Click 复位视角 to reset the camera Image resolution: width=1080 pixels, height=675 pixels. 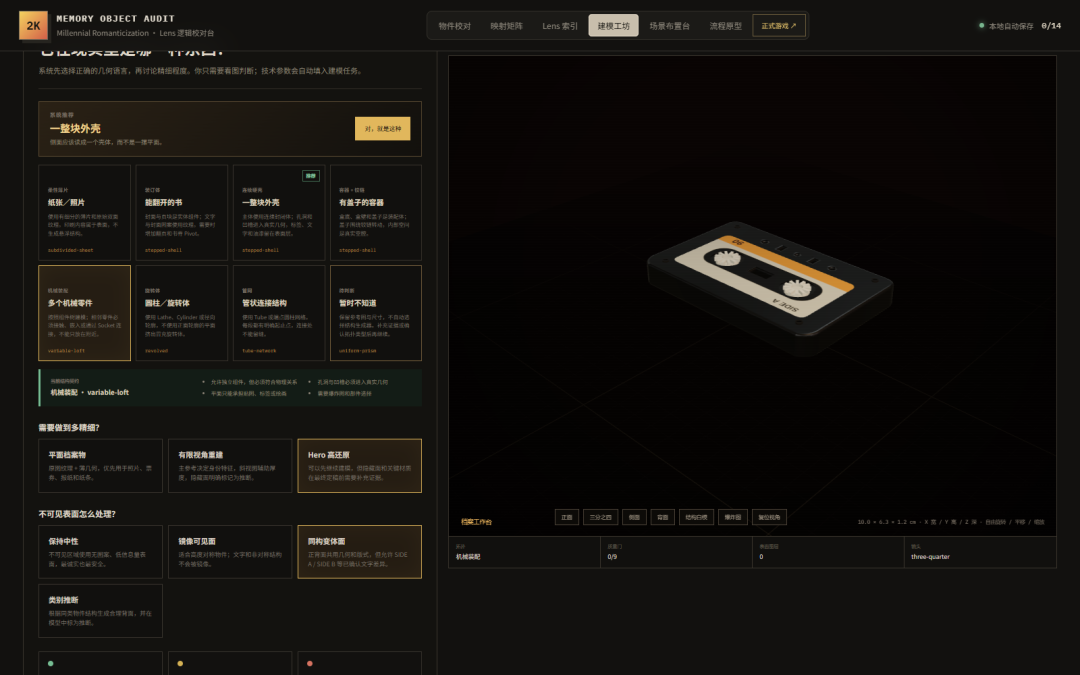tap(769, 517)
